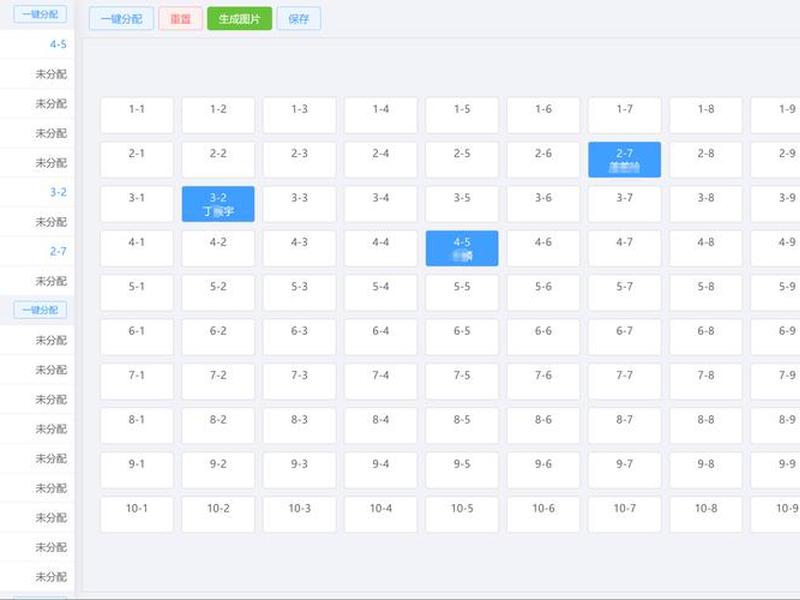
Task: Pick seat 3-8
Action: [706, 204]
